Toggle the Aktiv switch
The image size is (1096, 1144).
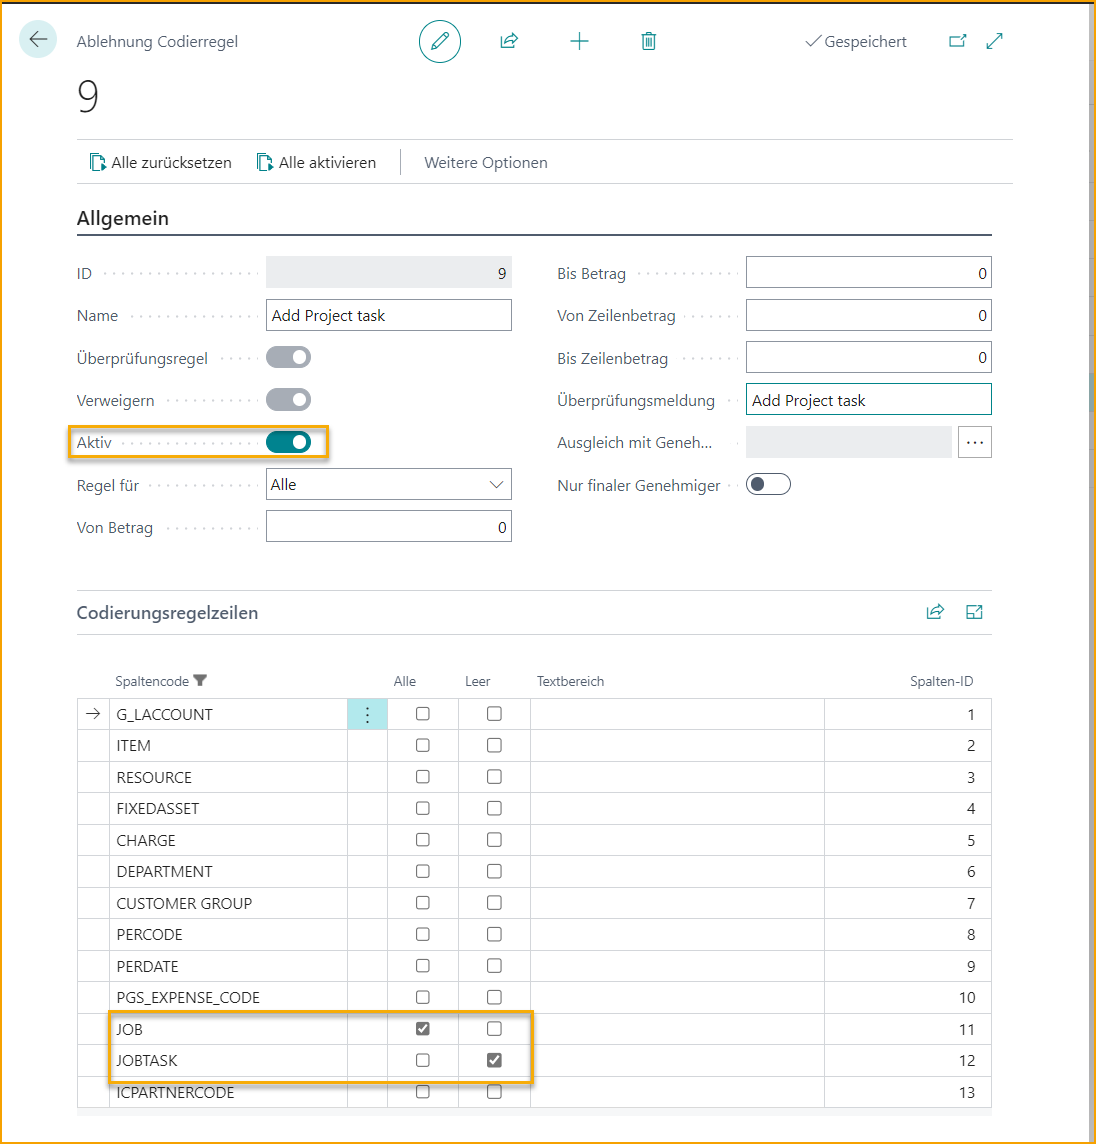tap(289, 442)
